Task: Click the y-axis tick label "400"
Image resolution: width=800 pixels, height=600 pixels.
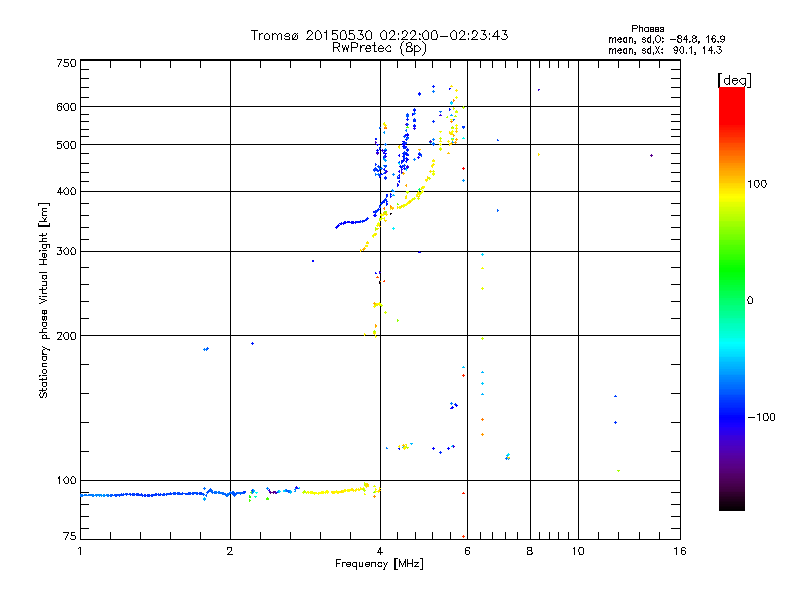Action: (x=66, y=191)
